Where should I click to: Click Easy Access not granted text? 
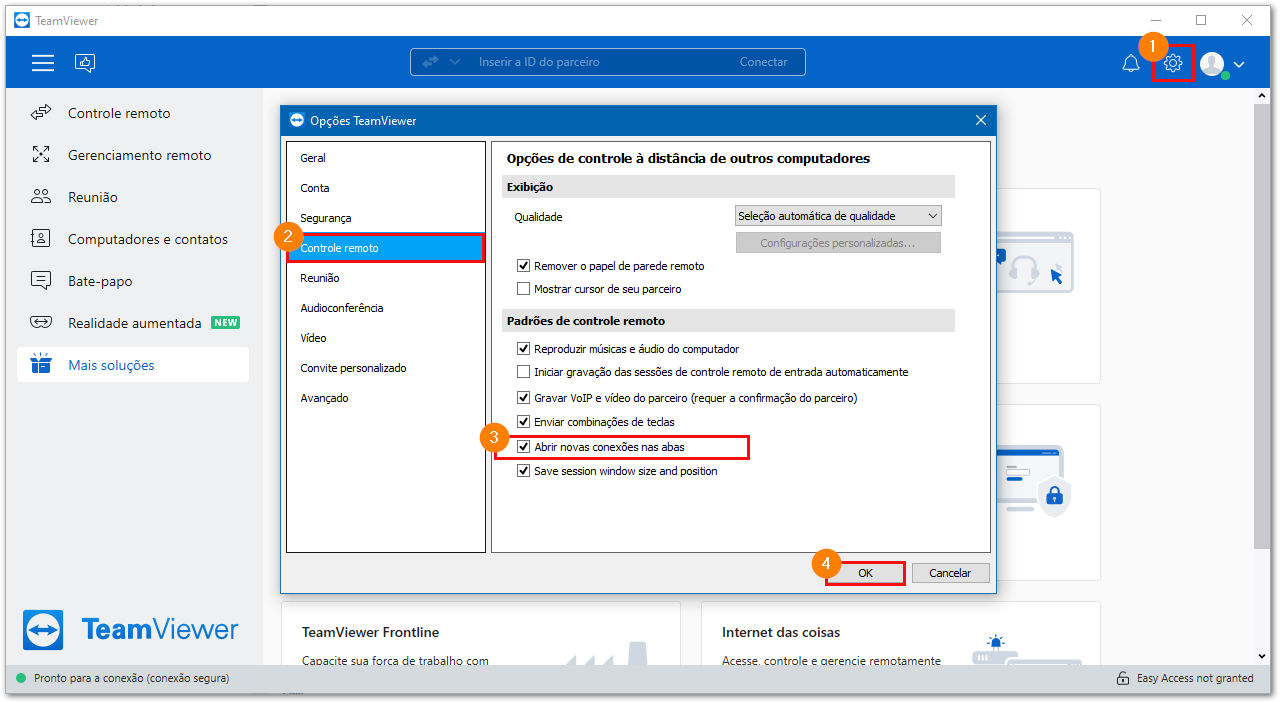pos(1195,678)
